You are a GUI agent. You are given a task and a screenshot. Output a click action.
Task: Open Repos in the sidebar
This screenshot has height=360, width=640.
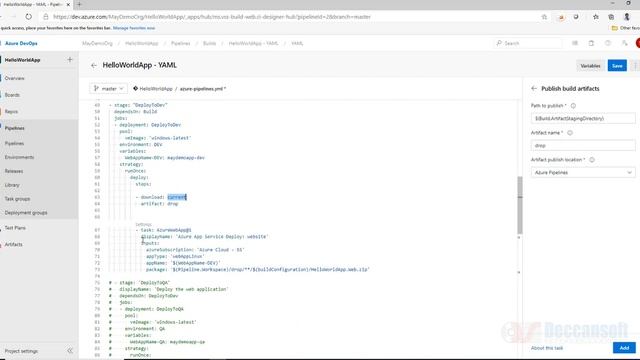(x=11, y=111)
